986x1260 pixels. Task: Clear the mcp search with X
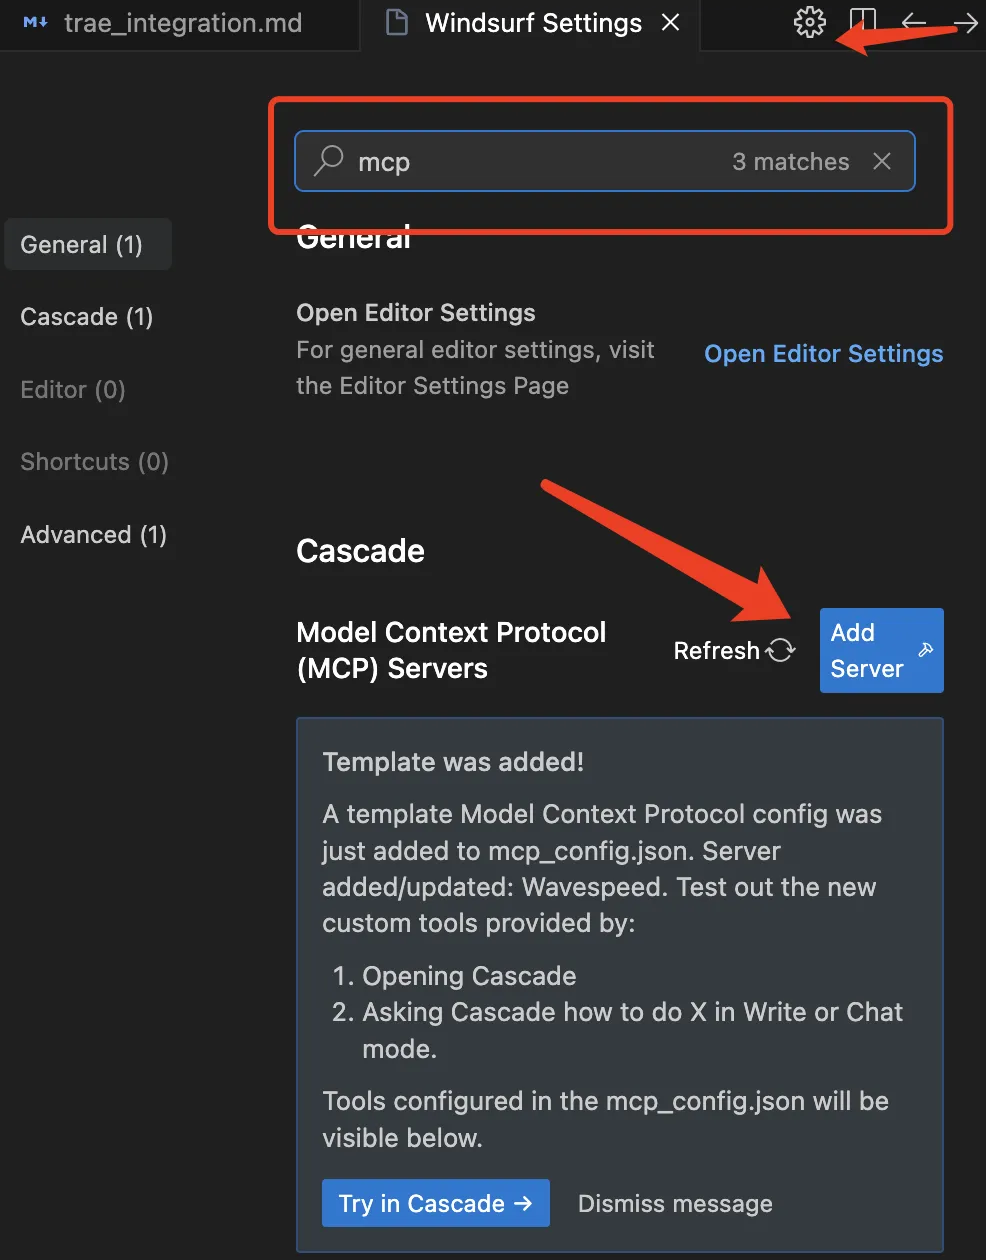882,161
